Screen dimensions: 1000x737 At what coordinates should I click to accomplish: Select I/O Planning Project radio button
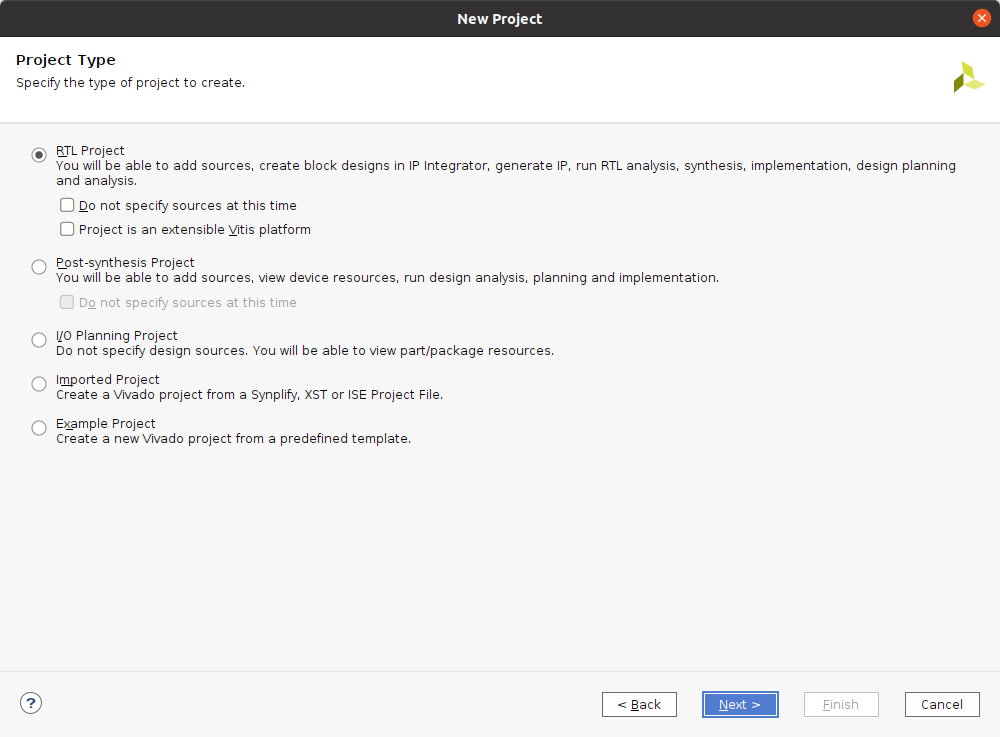pyautogui.click(x=39, y=340)
